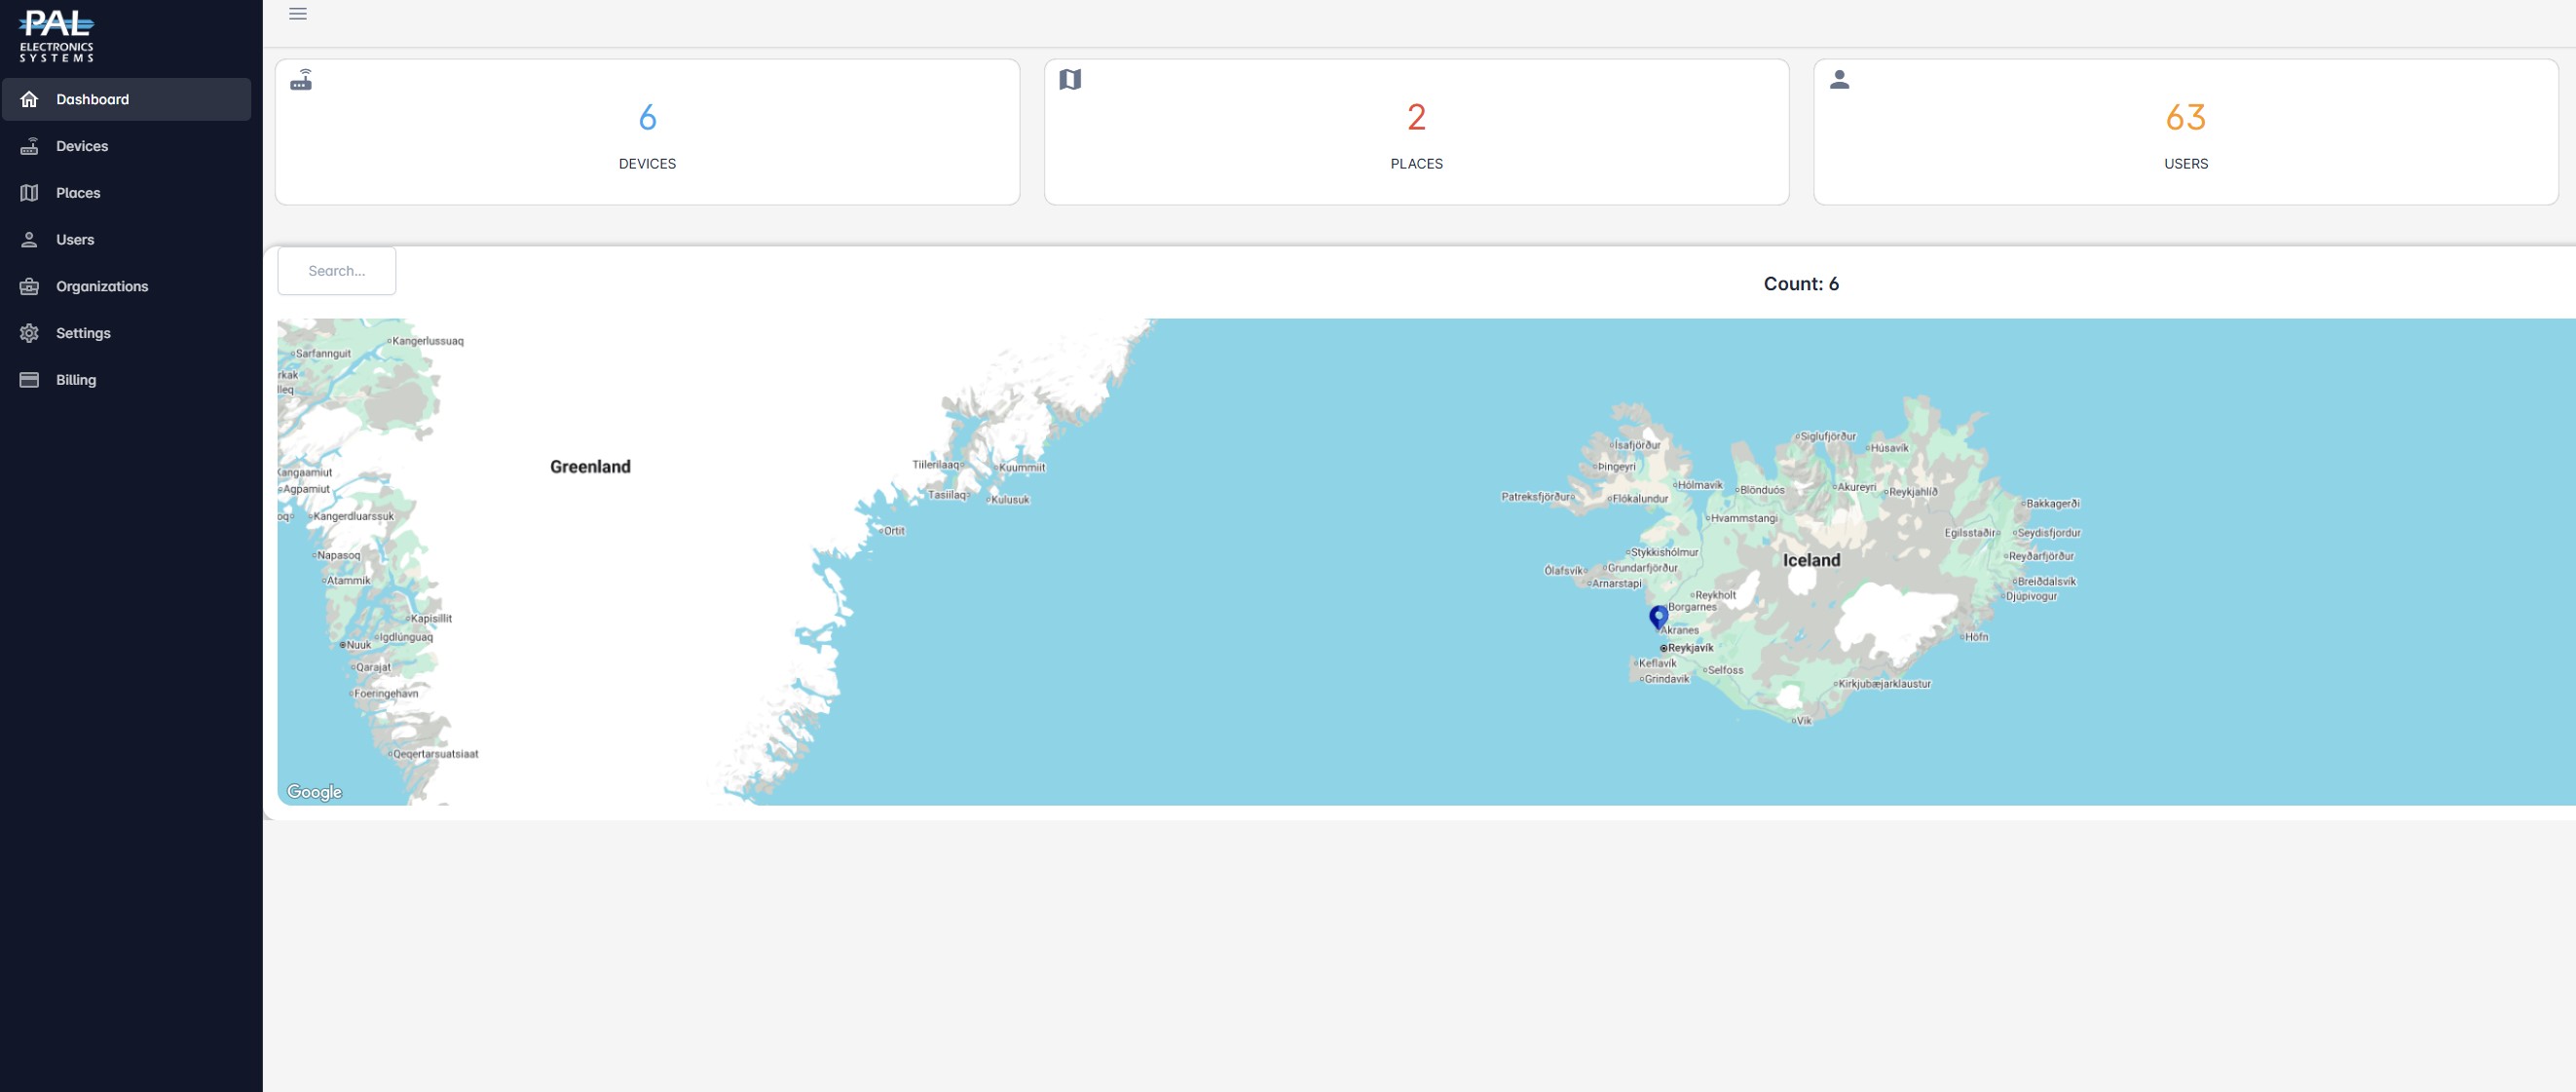This screenshot has width=2576, height=1092.
Task: Click the 63 users count number
Action: coord(2185,118)
